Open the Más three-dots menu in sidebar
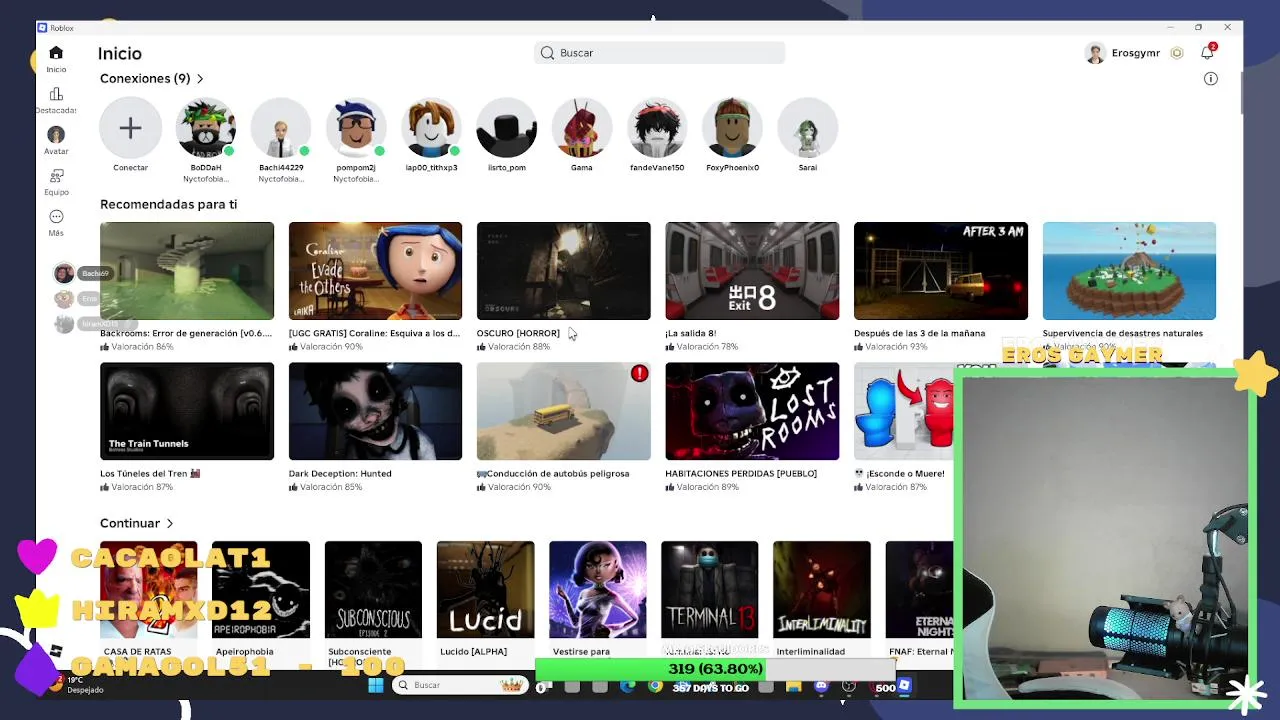Viewport: 1280px width, 720px height. click(x=56, y=216)
